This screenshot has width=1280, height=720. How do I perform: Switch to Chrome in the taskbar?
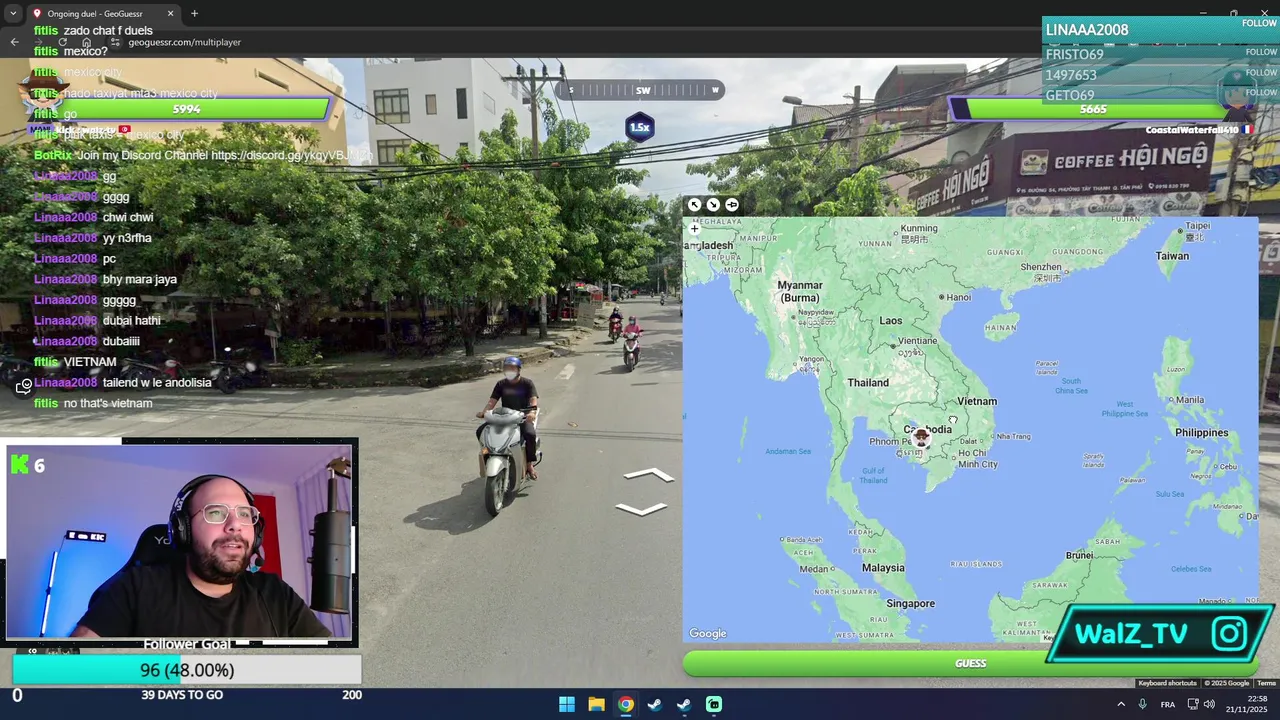625,704
